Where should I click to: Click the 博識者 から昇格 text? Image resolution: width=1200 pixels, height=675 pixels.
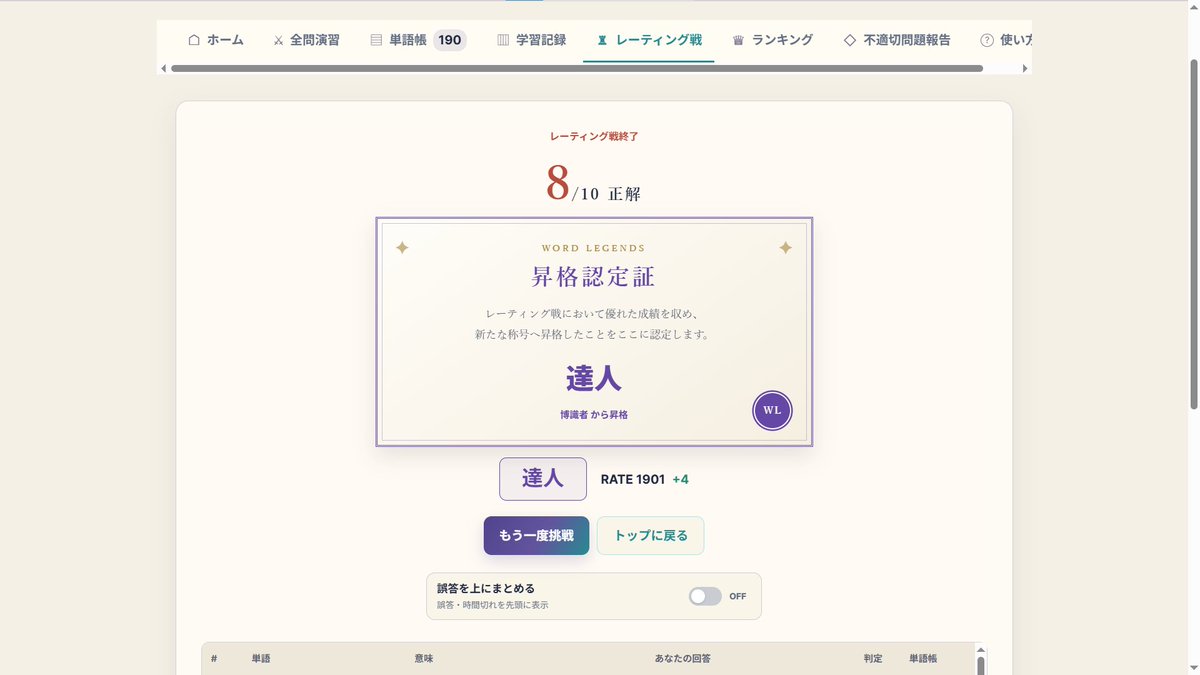click(x=594, y=414)
